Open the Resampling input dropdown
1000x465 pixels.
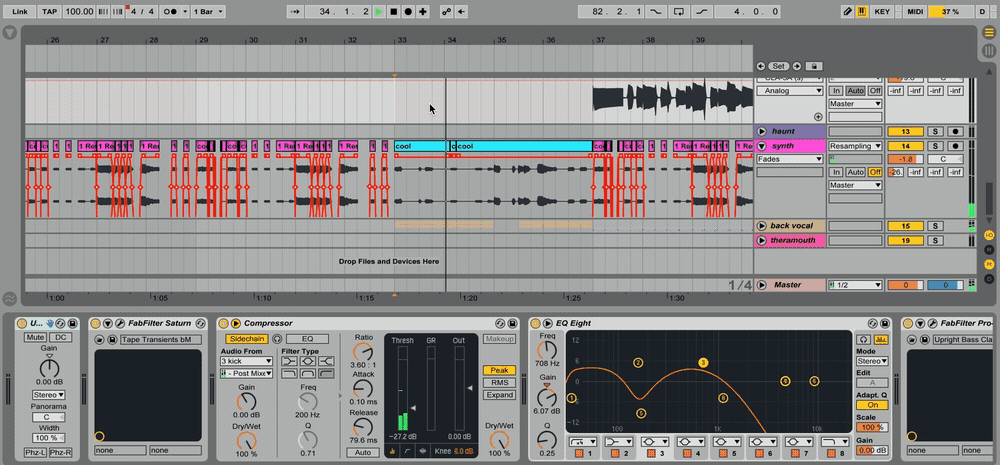[x=855, y=146]
